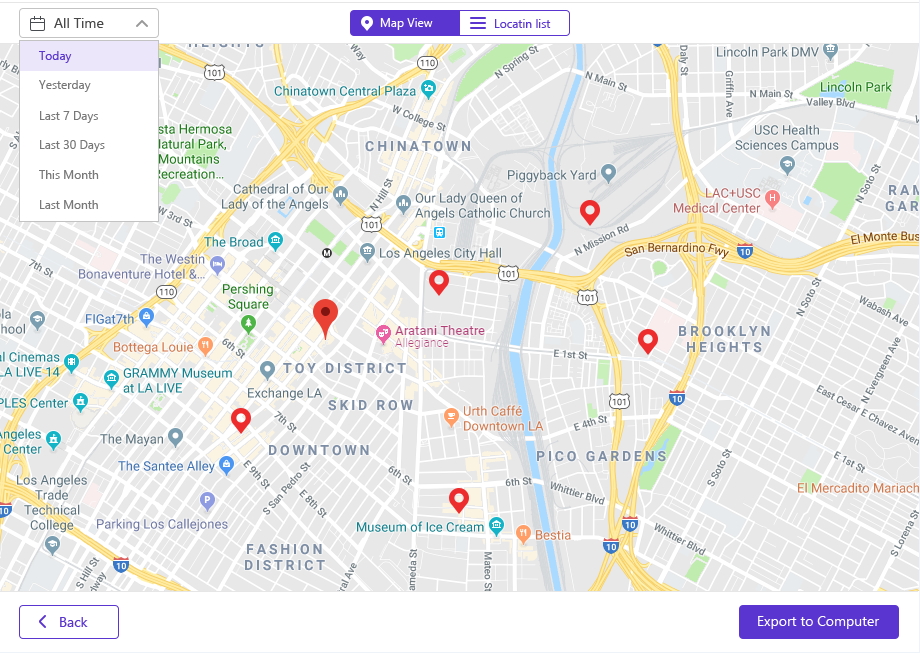The height and width of the screenshot is (653, 920).
Task: Click the red pin in Brooklyn Heights
Action: 648,341
